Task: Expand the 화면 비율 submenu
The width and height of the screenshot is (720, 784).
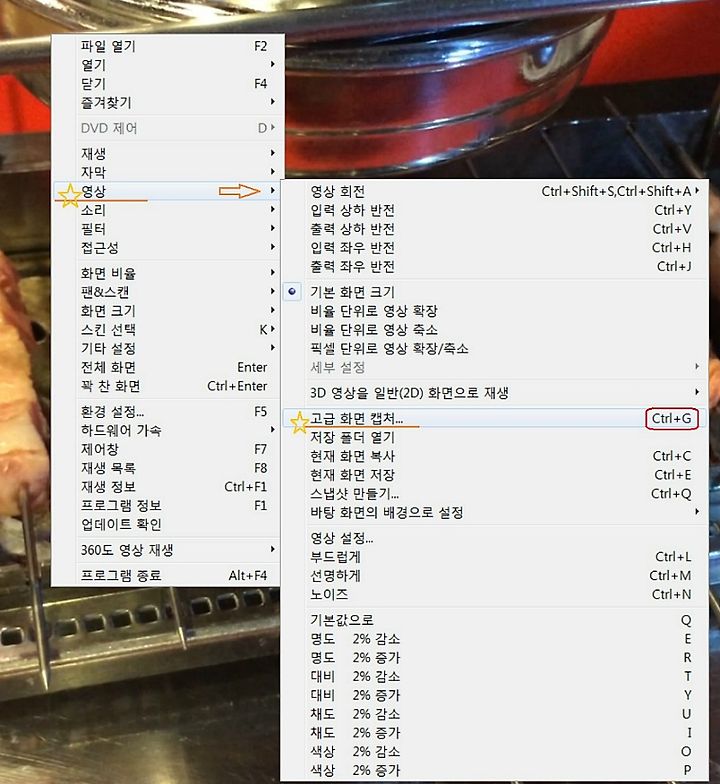Action: click(168, 273)
